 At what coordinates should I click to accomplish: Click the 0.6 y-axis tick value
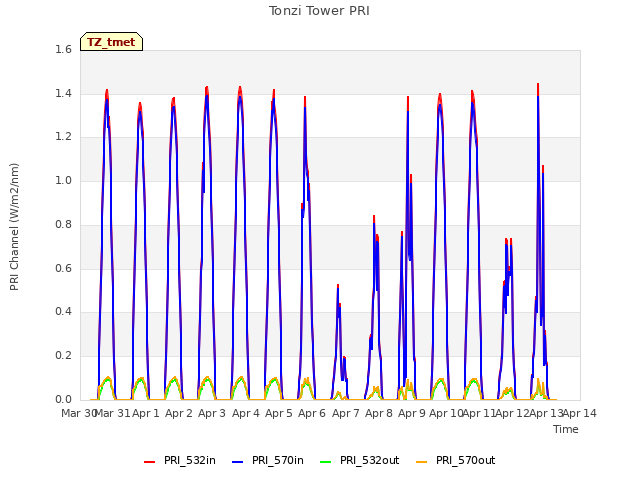63,268
